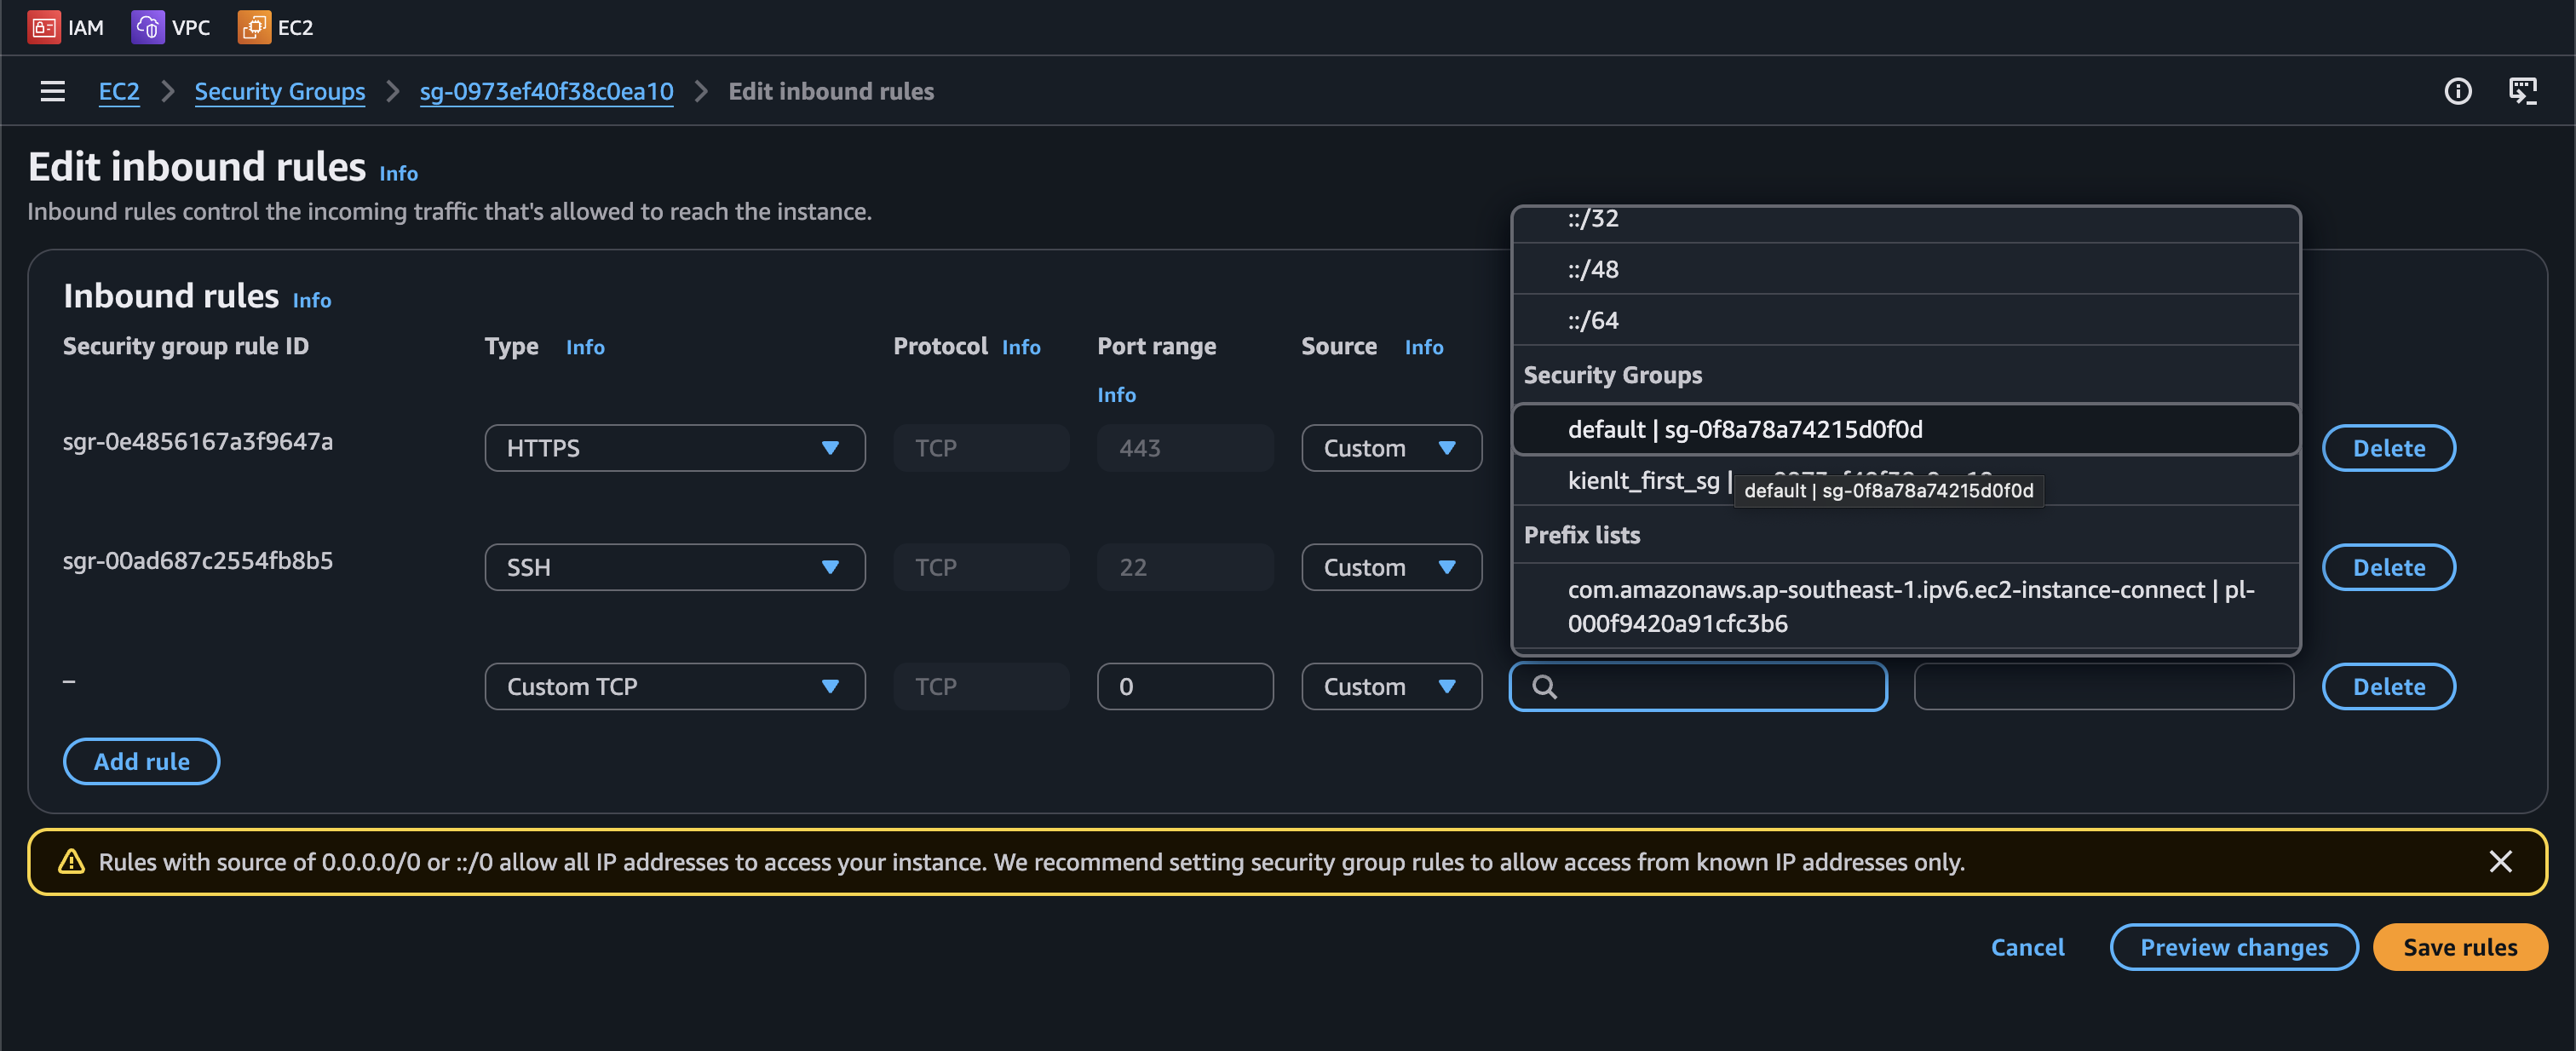Open the EC2 service shortcut icon

tap(253, 27)
